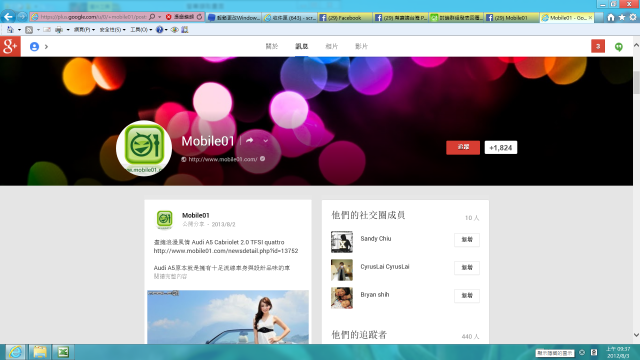Click the red security warning icon in address bar
The image size is (640, 360).
pyautogui.click(x=168, y=17)
